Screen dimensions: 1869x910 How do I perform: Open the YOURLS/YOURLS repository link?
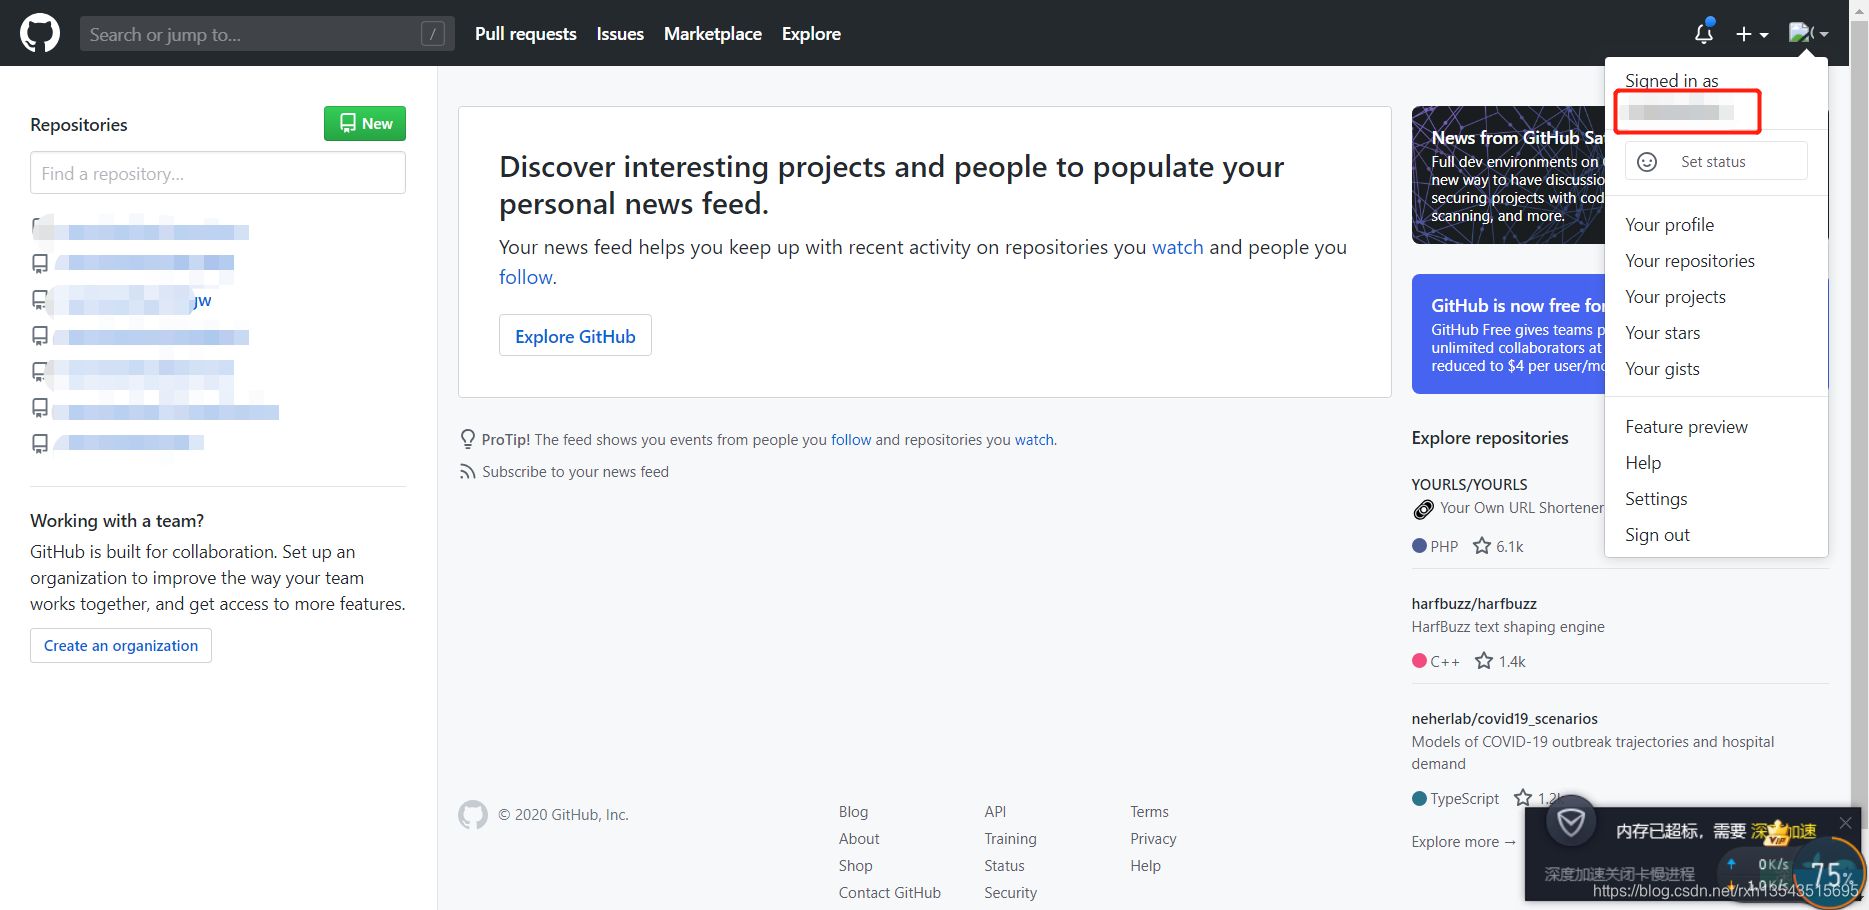(1469, 484)
